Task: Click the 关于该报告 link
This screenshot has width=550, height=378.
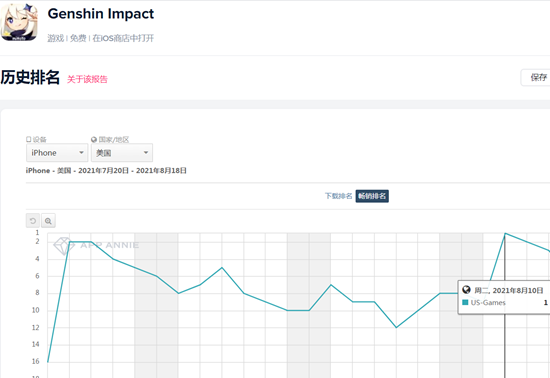Action: click(87, 79)
